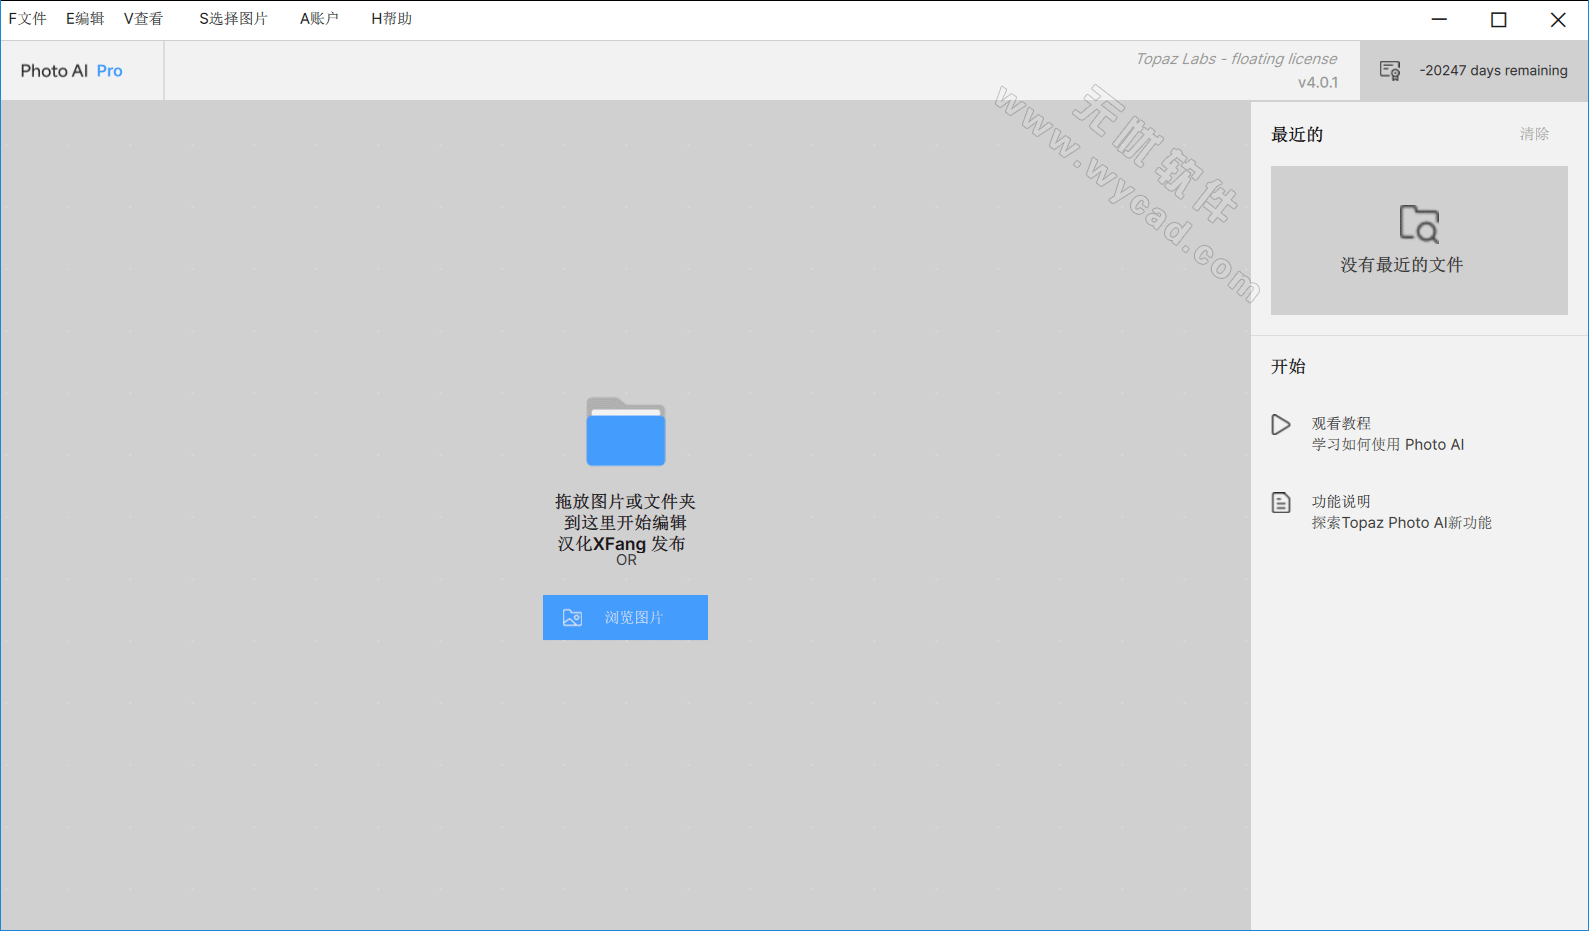This screenshot has height=931, width=1589.
Task: Open the V查看 menu
Action: (143, 19)
